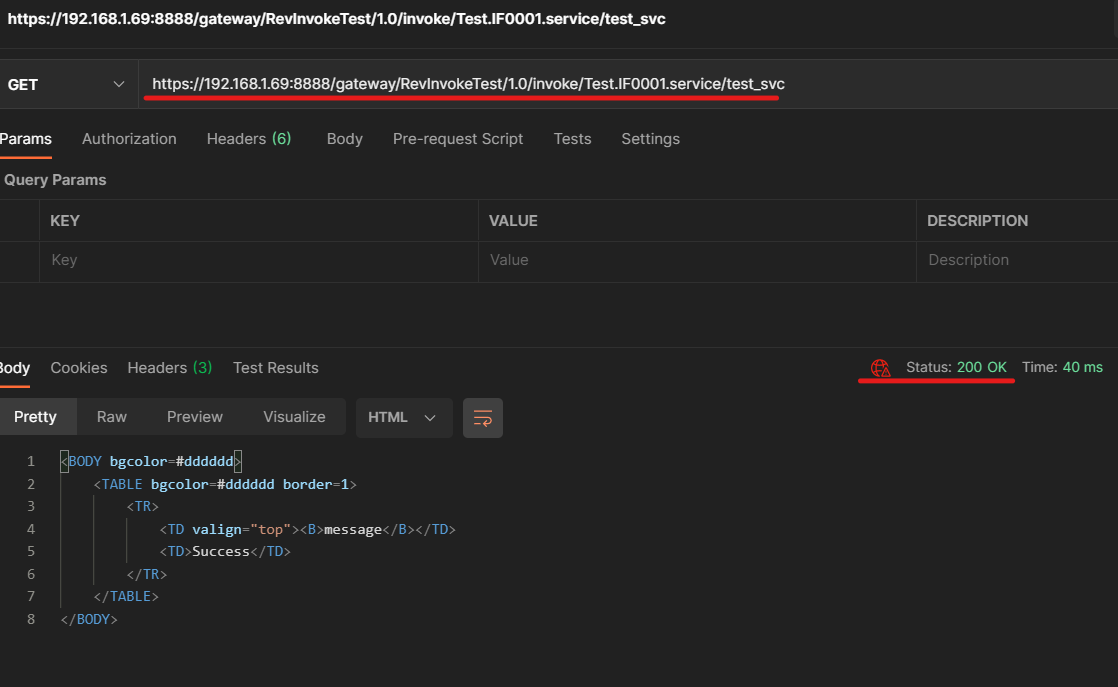The image size is (1118, 687).
Task: Select the request Body tab
Action: (x=344, y=139)
